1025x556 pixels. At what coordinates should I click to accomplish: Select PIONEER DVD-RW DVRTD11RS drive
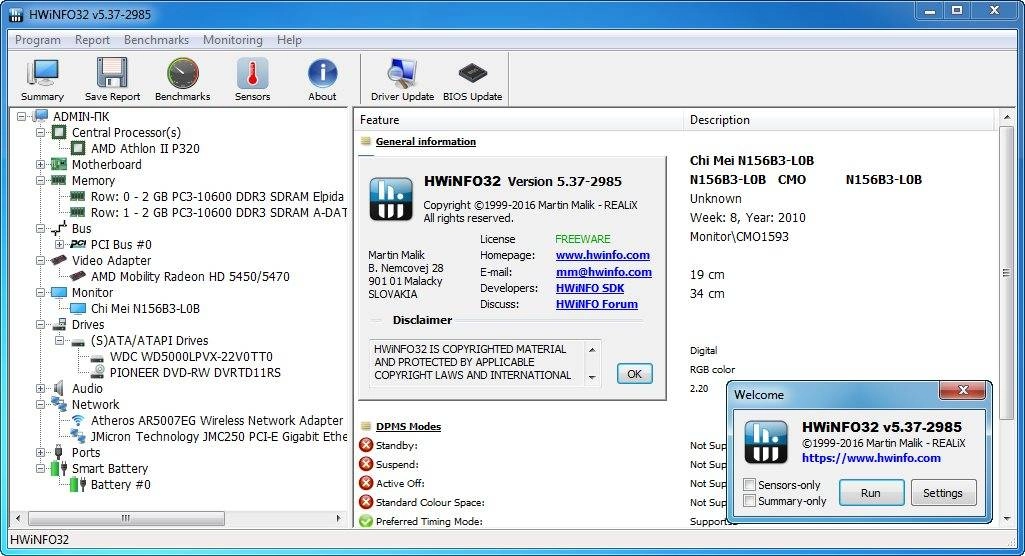click(195, 372)
